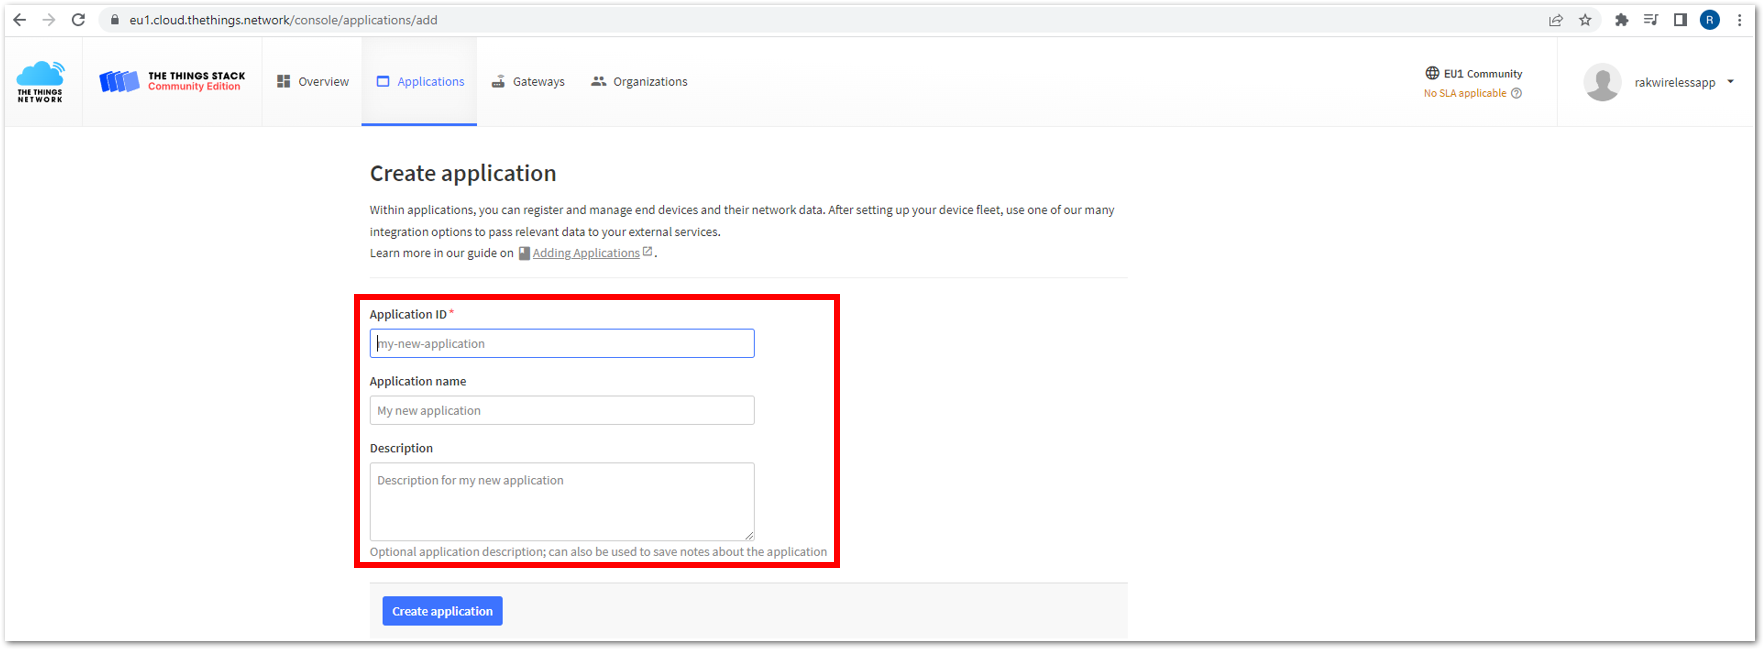Click into the Description text area
This screenshot has height=650, width=1764.
(x=562, y=502)
